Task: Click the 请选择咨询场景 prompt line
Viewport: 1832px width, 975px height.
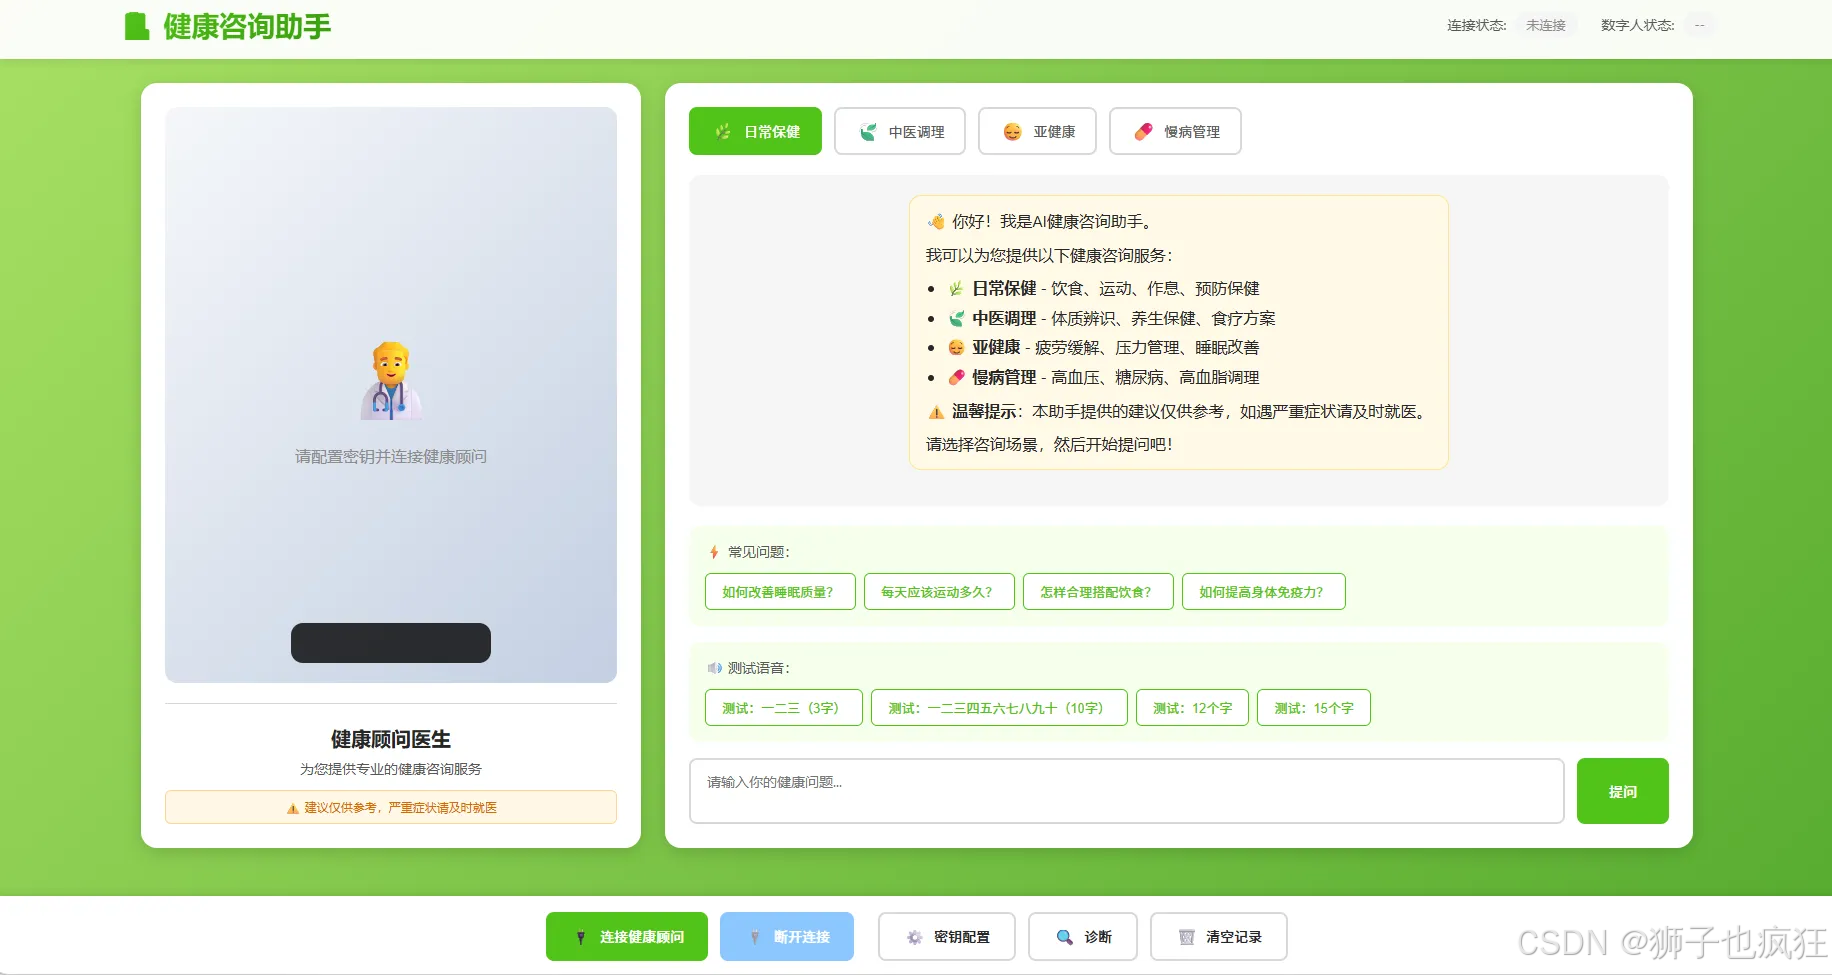Action: click(x=1048, y=444)
